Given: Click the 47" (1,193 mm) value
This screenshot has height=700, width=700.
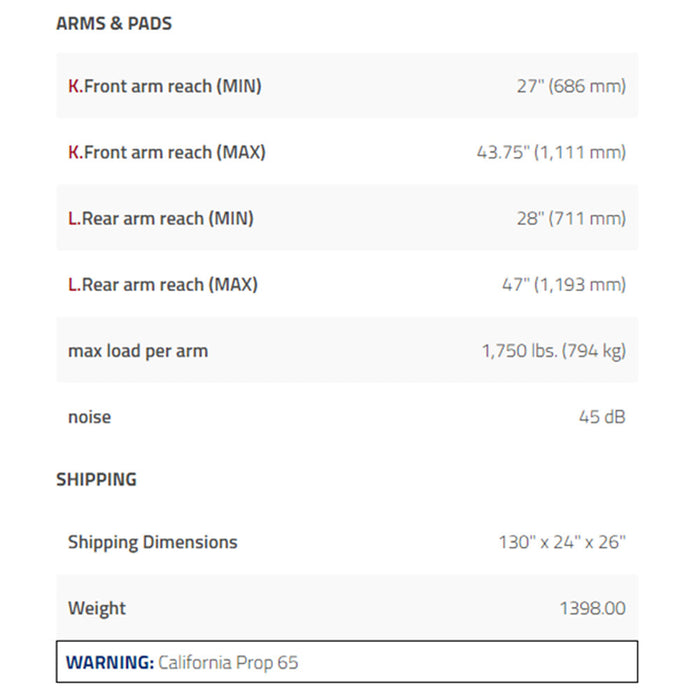Looking at the screenshot, I should click(564, 284).
